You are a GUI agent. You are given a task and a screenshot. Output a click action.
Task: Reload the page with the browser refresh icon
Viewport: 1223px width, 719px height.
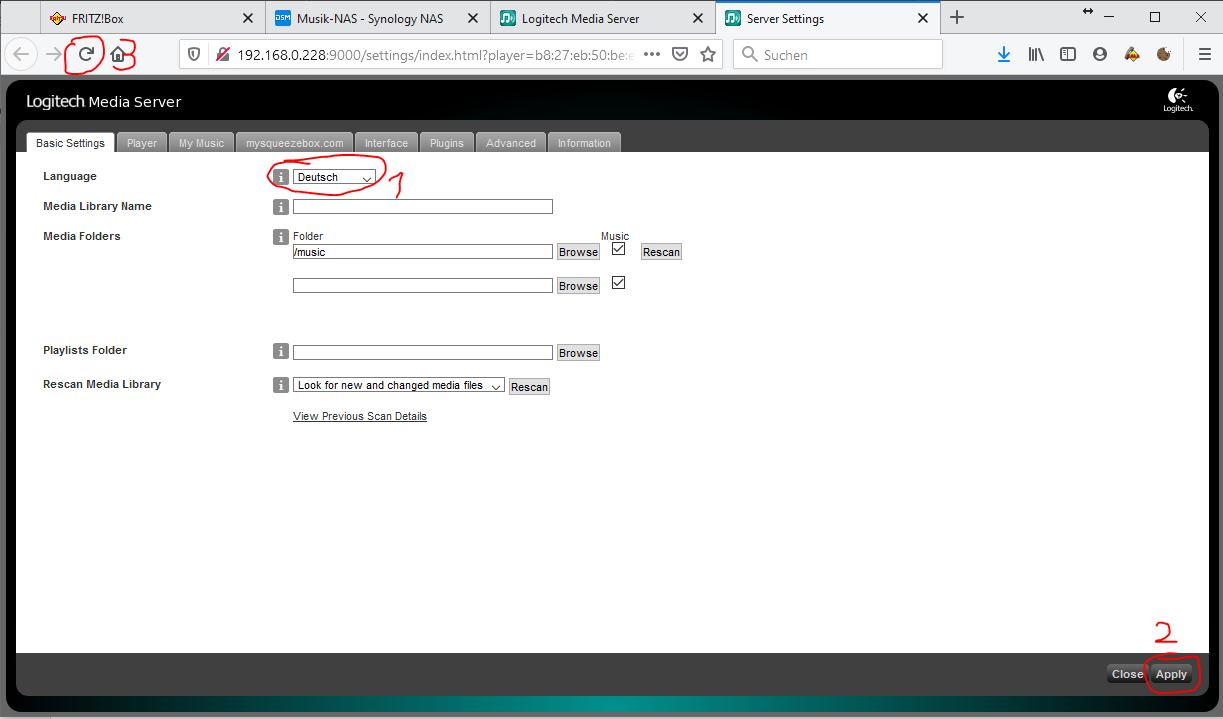coord(86,54)
